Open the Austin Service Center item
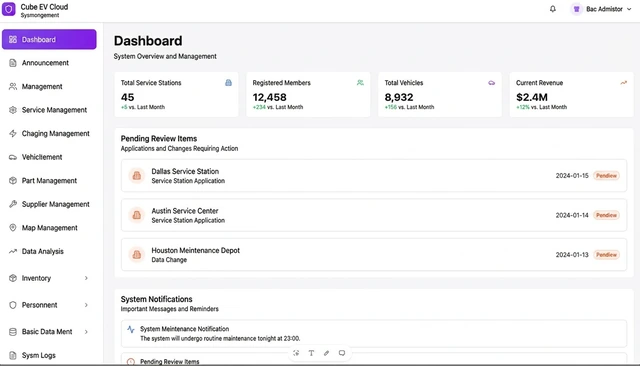The height and width of the screenshot is (366, 640). 374,215
